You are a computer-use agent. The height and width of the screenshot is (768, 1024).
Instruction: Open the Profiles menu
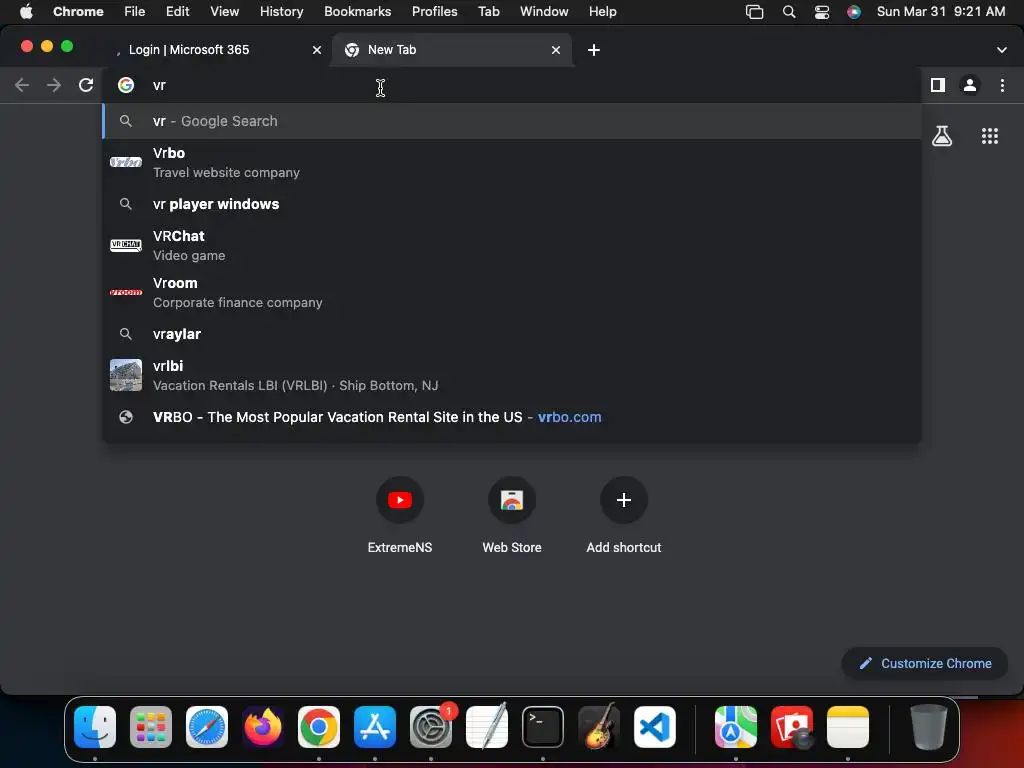(434, 11)
